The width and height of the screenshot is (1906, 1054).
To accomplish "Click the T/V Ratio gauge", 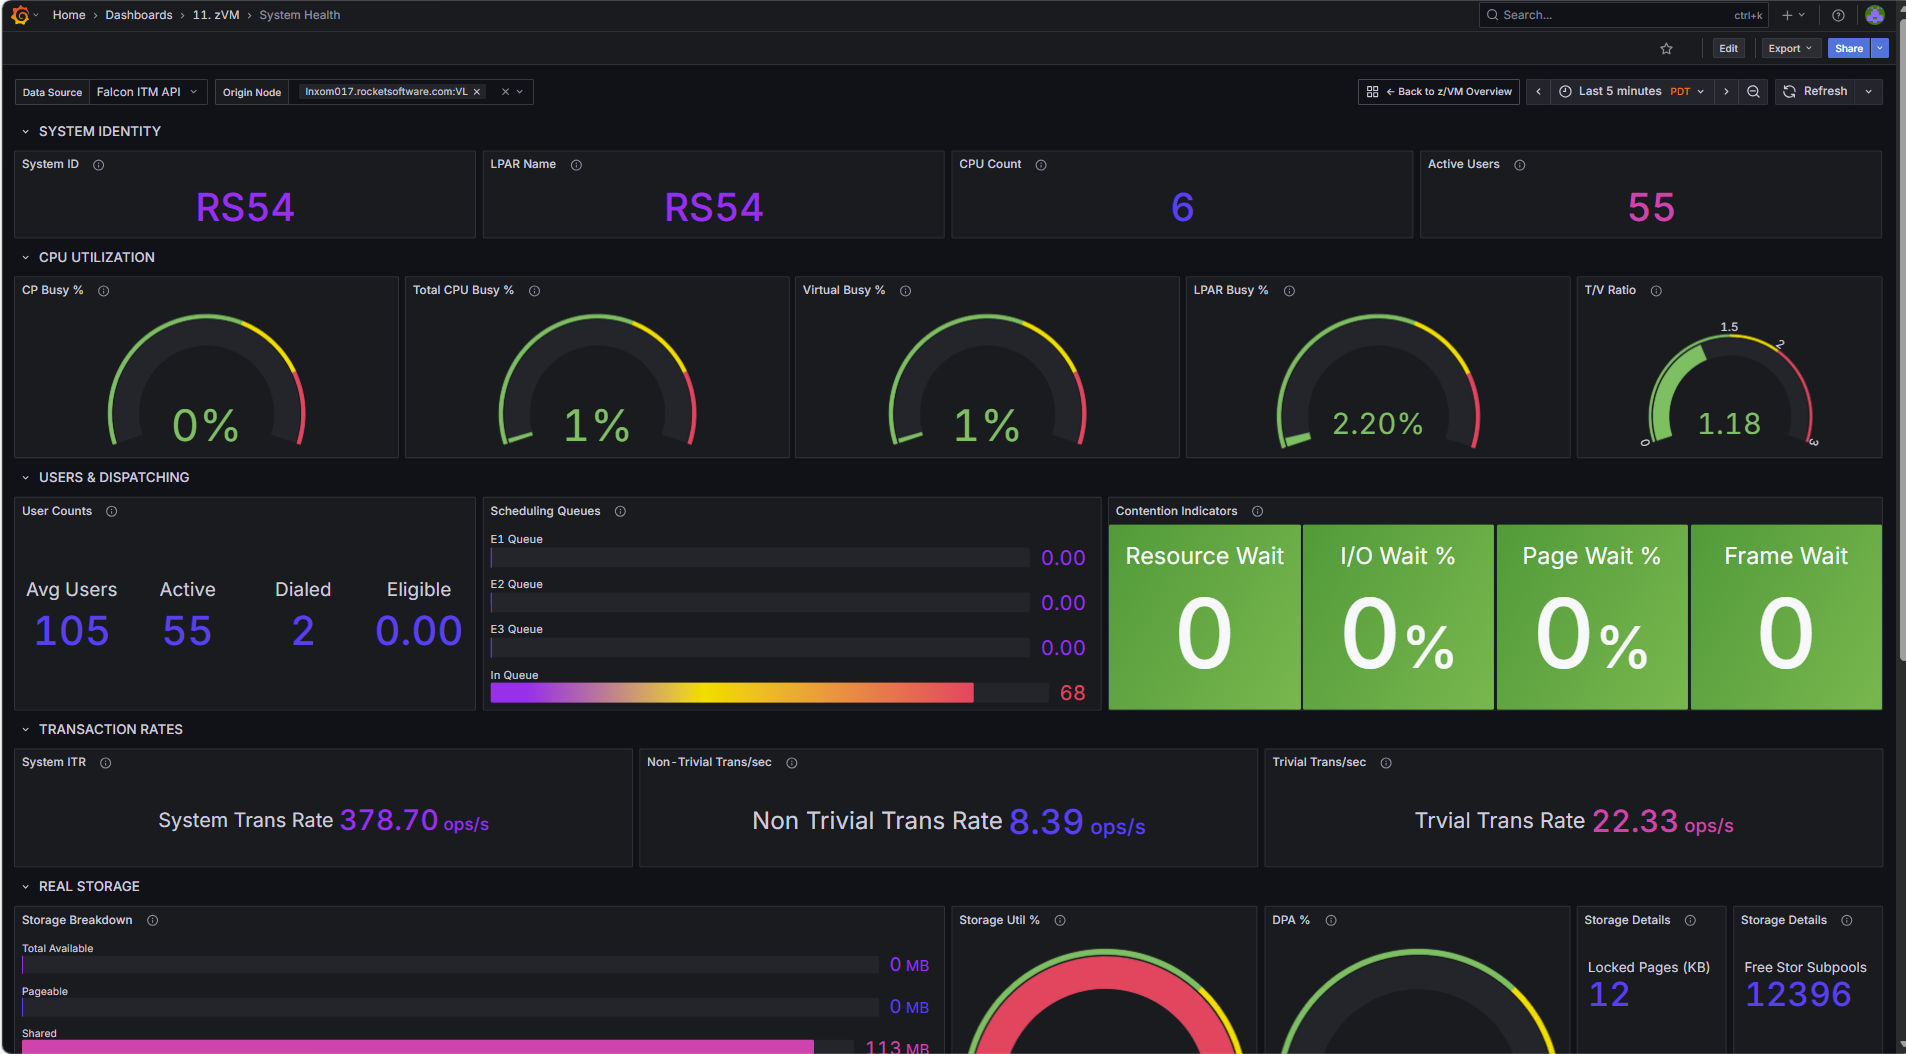I will click(1729, 390).
